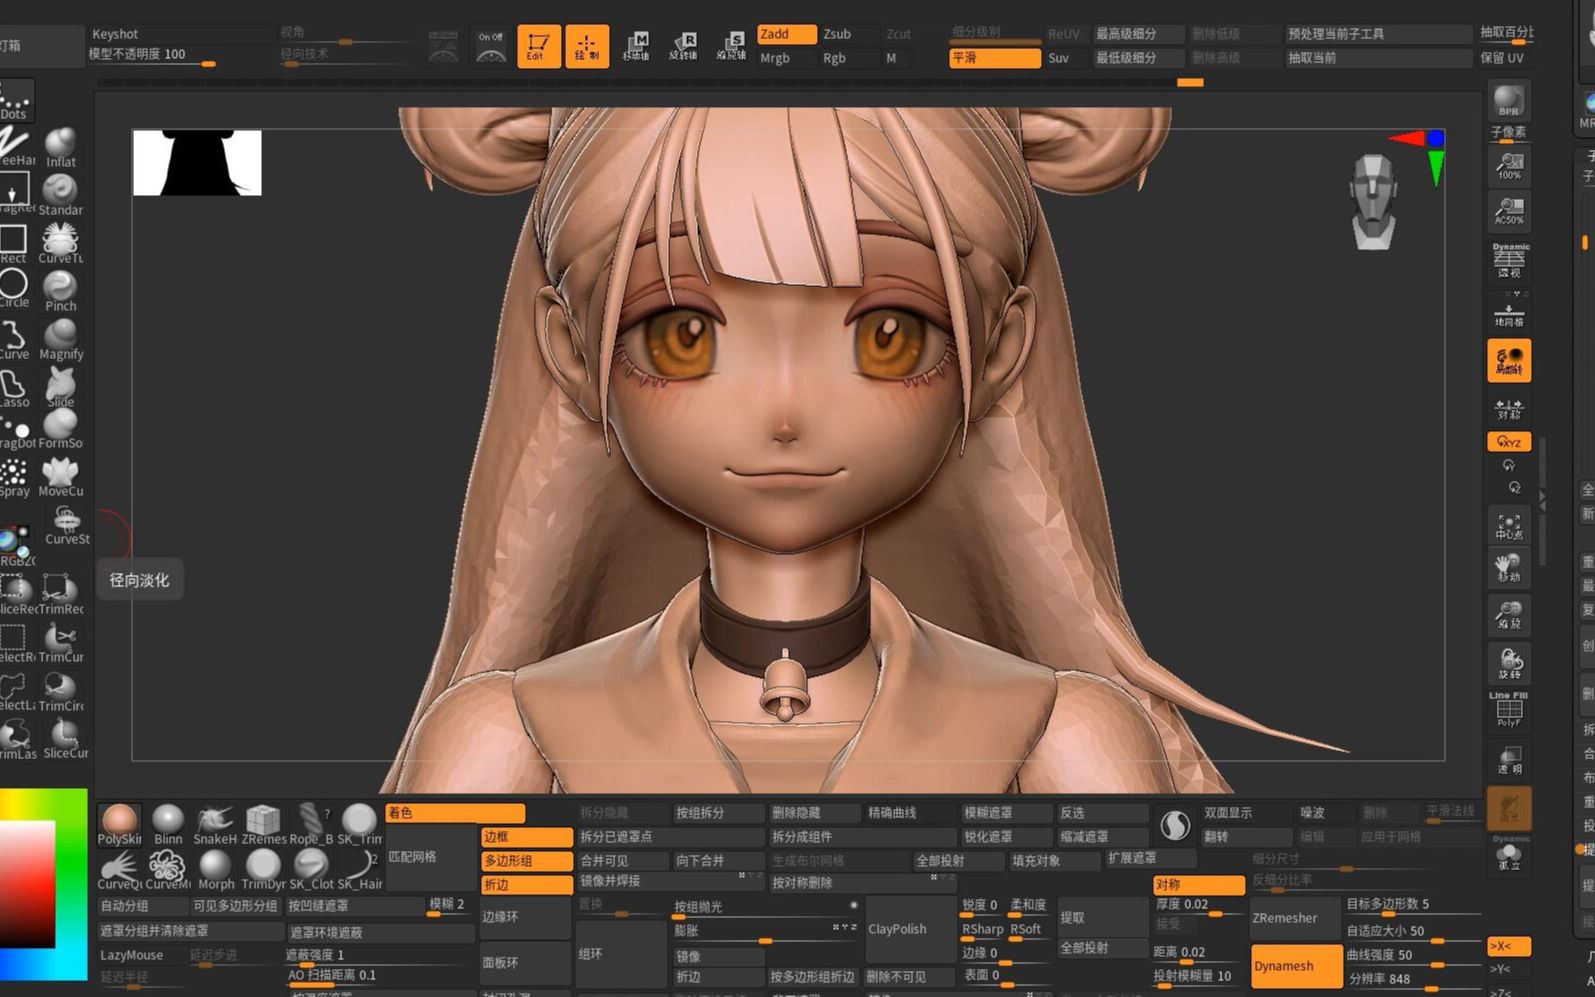
Task: Choose the Inflat brush
Action: tap(61, 147)
